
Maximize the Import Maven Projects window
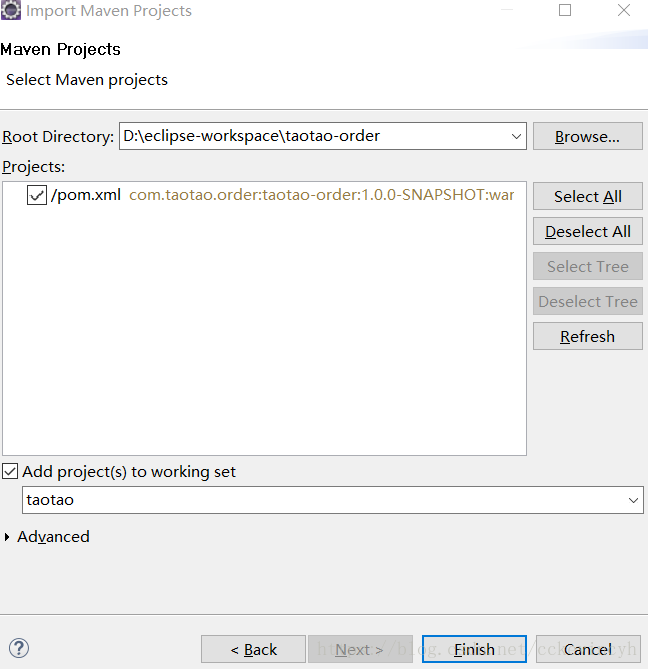tap(565, 10)
